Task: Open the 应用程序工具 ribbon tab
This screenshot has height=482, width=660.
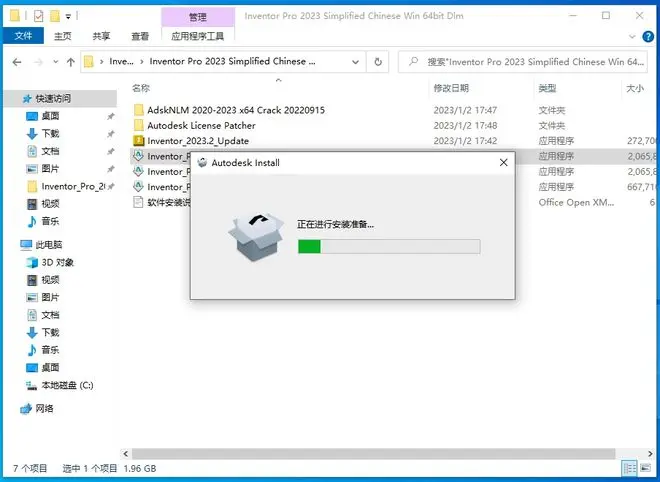Action: point(197,36)
